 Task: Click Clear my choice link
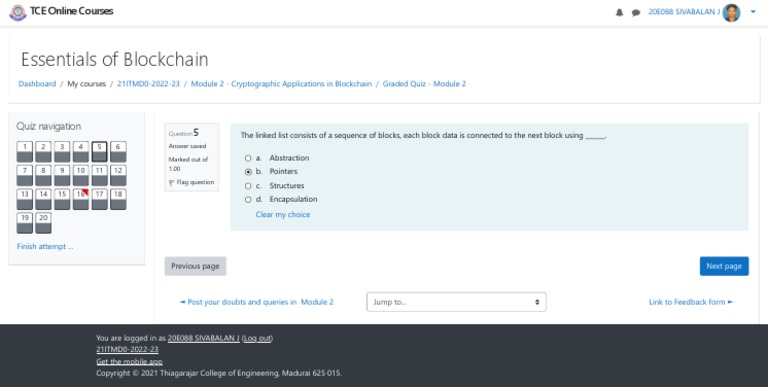pyautogui.click(x=283, y=215)
